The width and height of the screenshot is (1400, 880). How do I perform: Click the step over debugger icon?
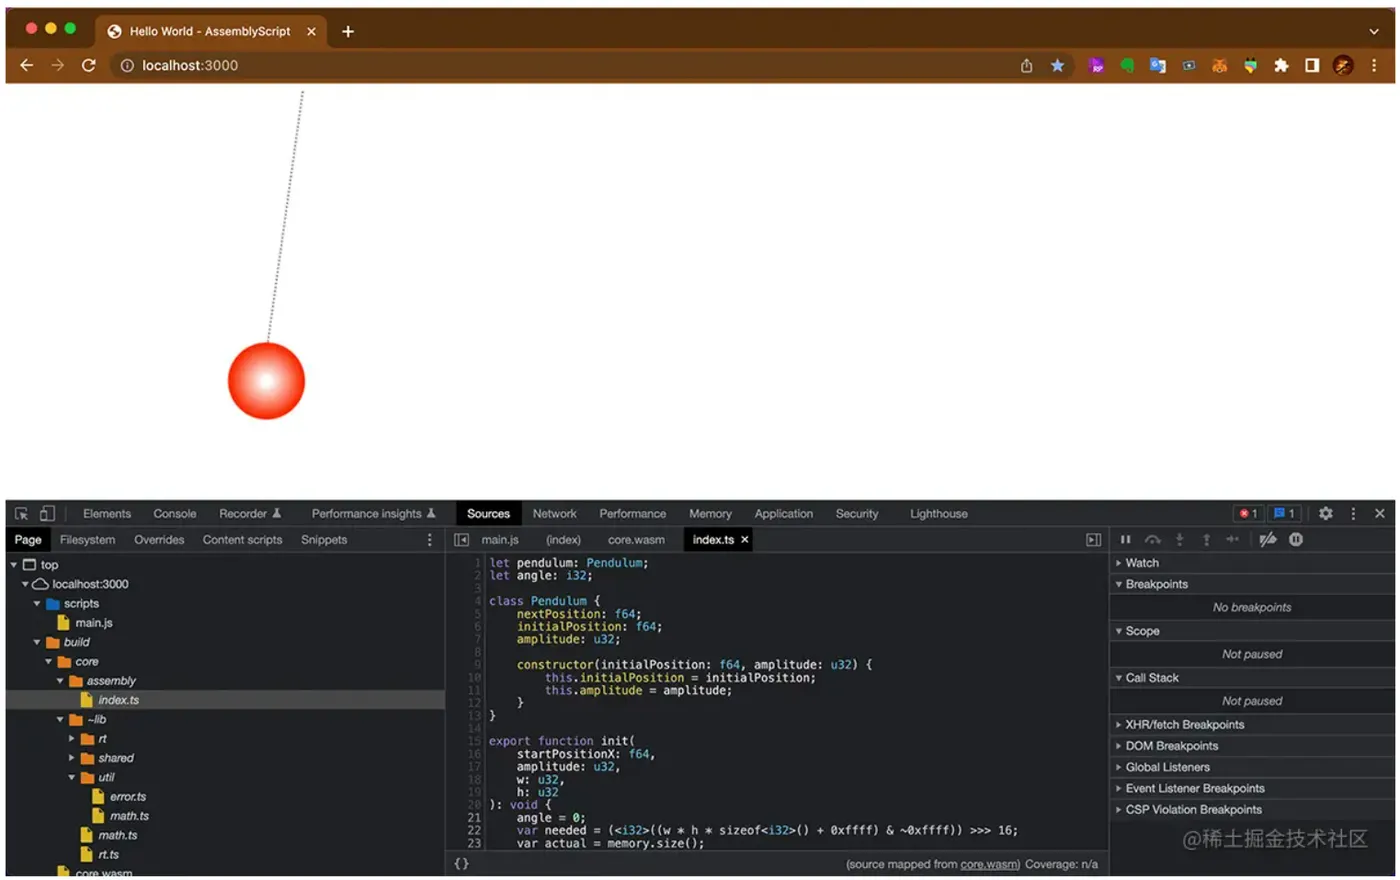(x=1153, y=539)
